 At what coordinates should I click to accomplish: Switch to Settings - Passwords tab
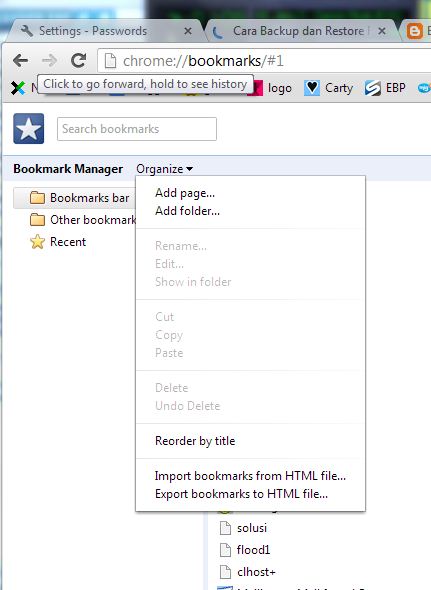[106, 31]
